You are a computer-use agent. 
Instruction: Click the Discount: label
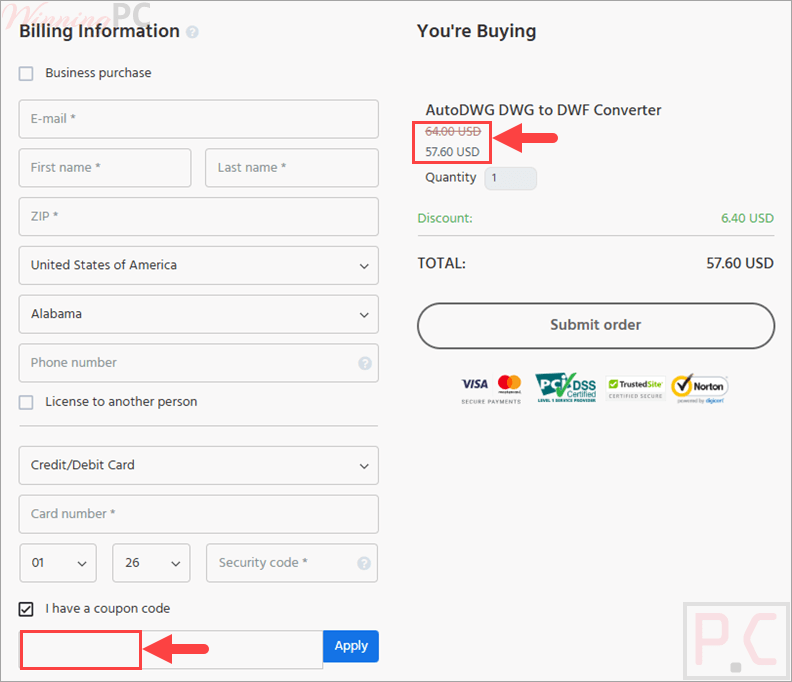[445, 218]
